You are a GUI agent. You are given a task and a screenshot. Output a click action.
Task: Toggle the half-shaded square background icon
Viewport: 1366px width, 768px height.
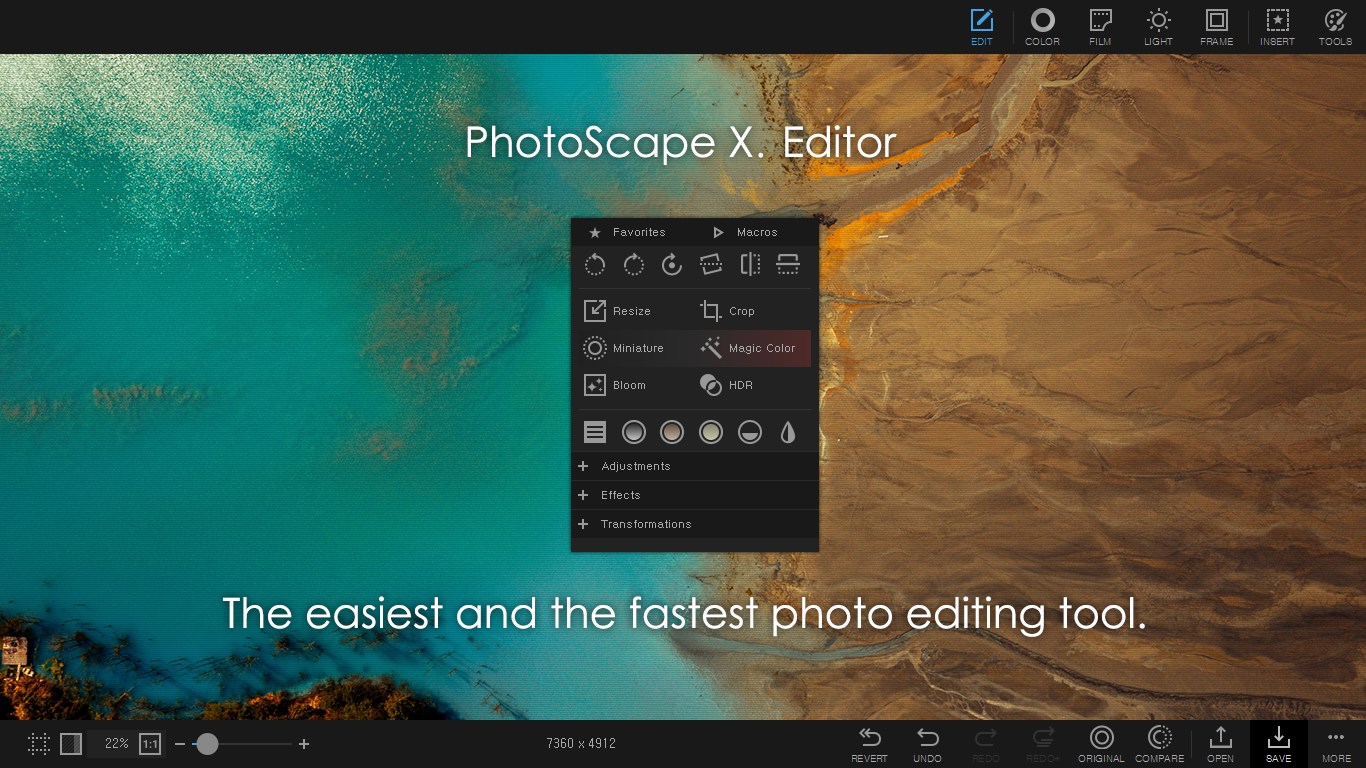click(71, 744)
